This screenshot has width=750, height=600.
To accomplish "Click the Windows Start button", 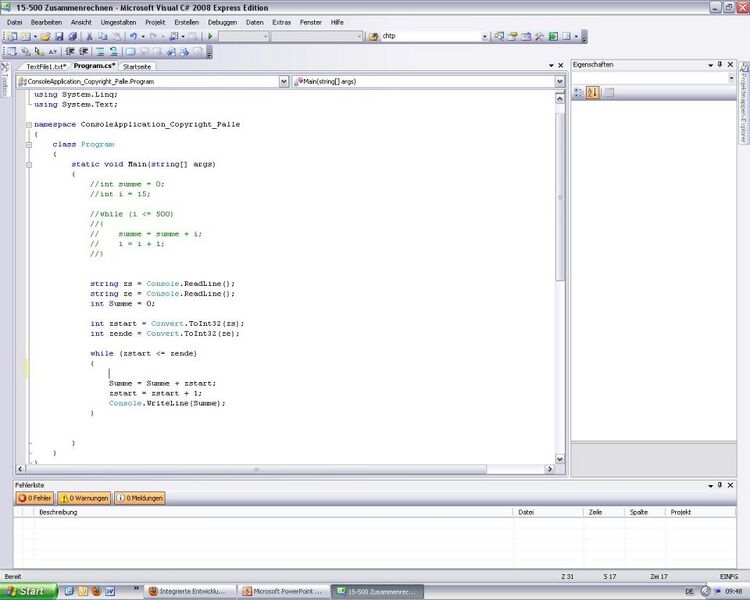I will click(x=29, y=591).
